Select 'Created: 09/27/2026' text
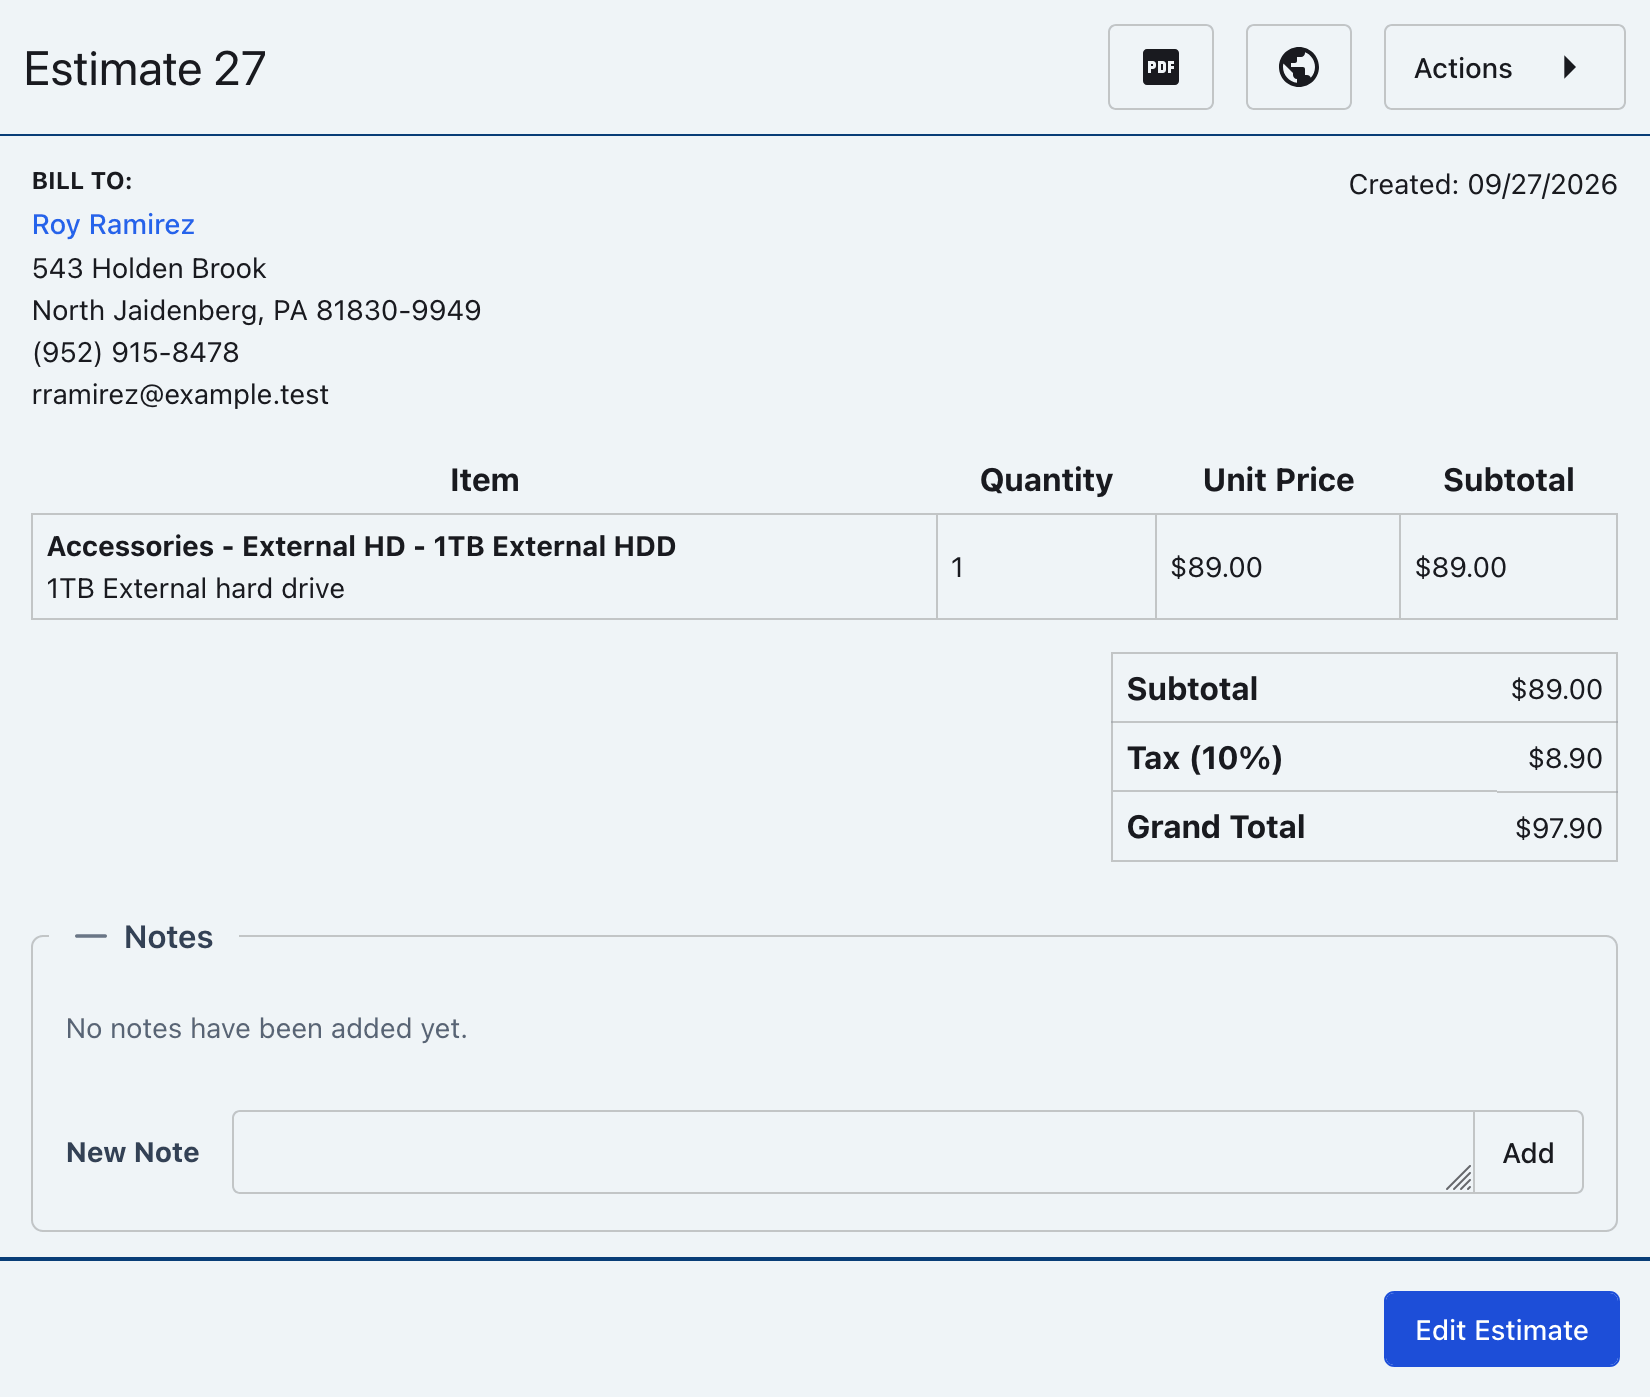The image size is (1650, 1398). (1482, 184)
